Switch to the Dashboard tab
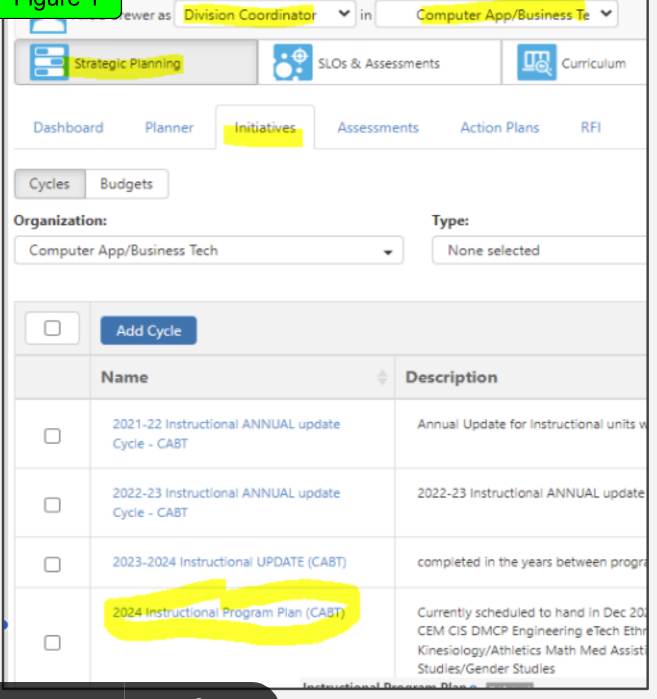This screenshot has width=657, height=699. [x=68, y=128]
